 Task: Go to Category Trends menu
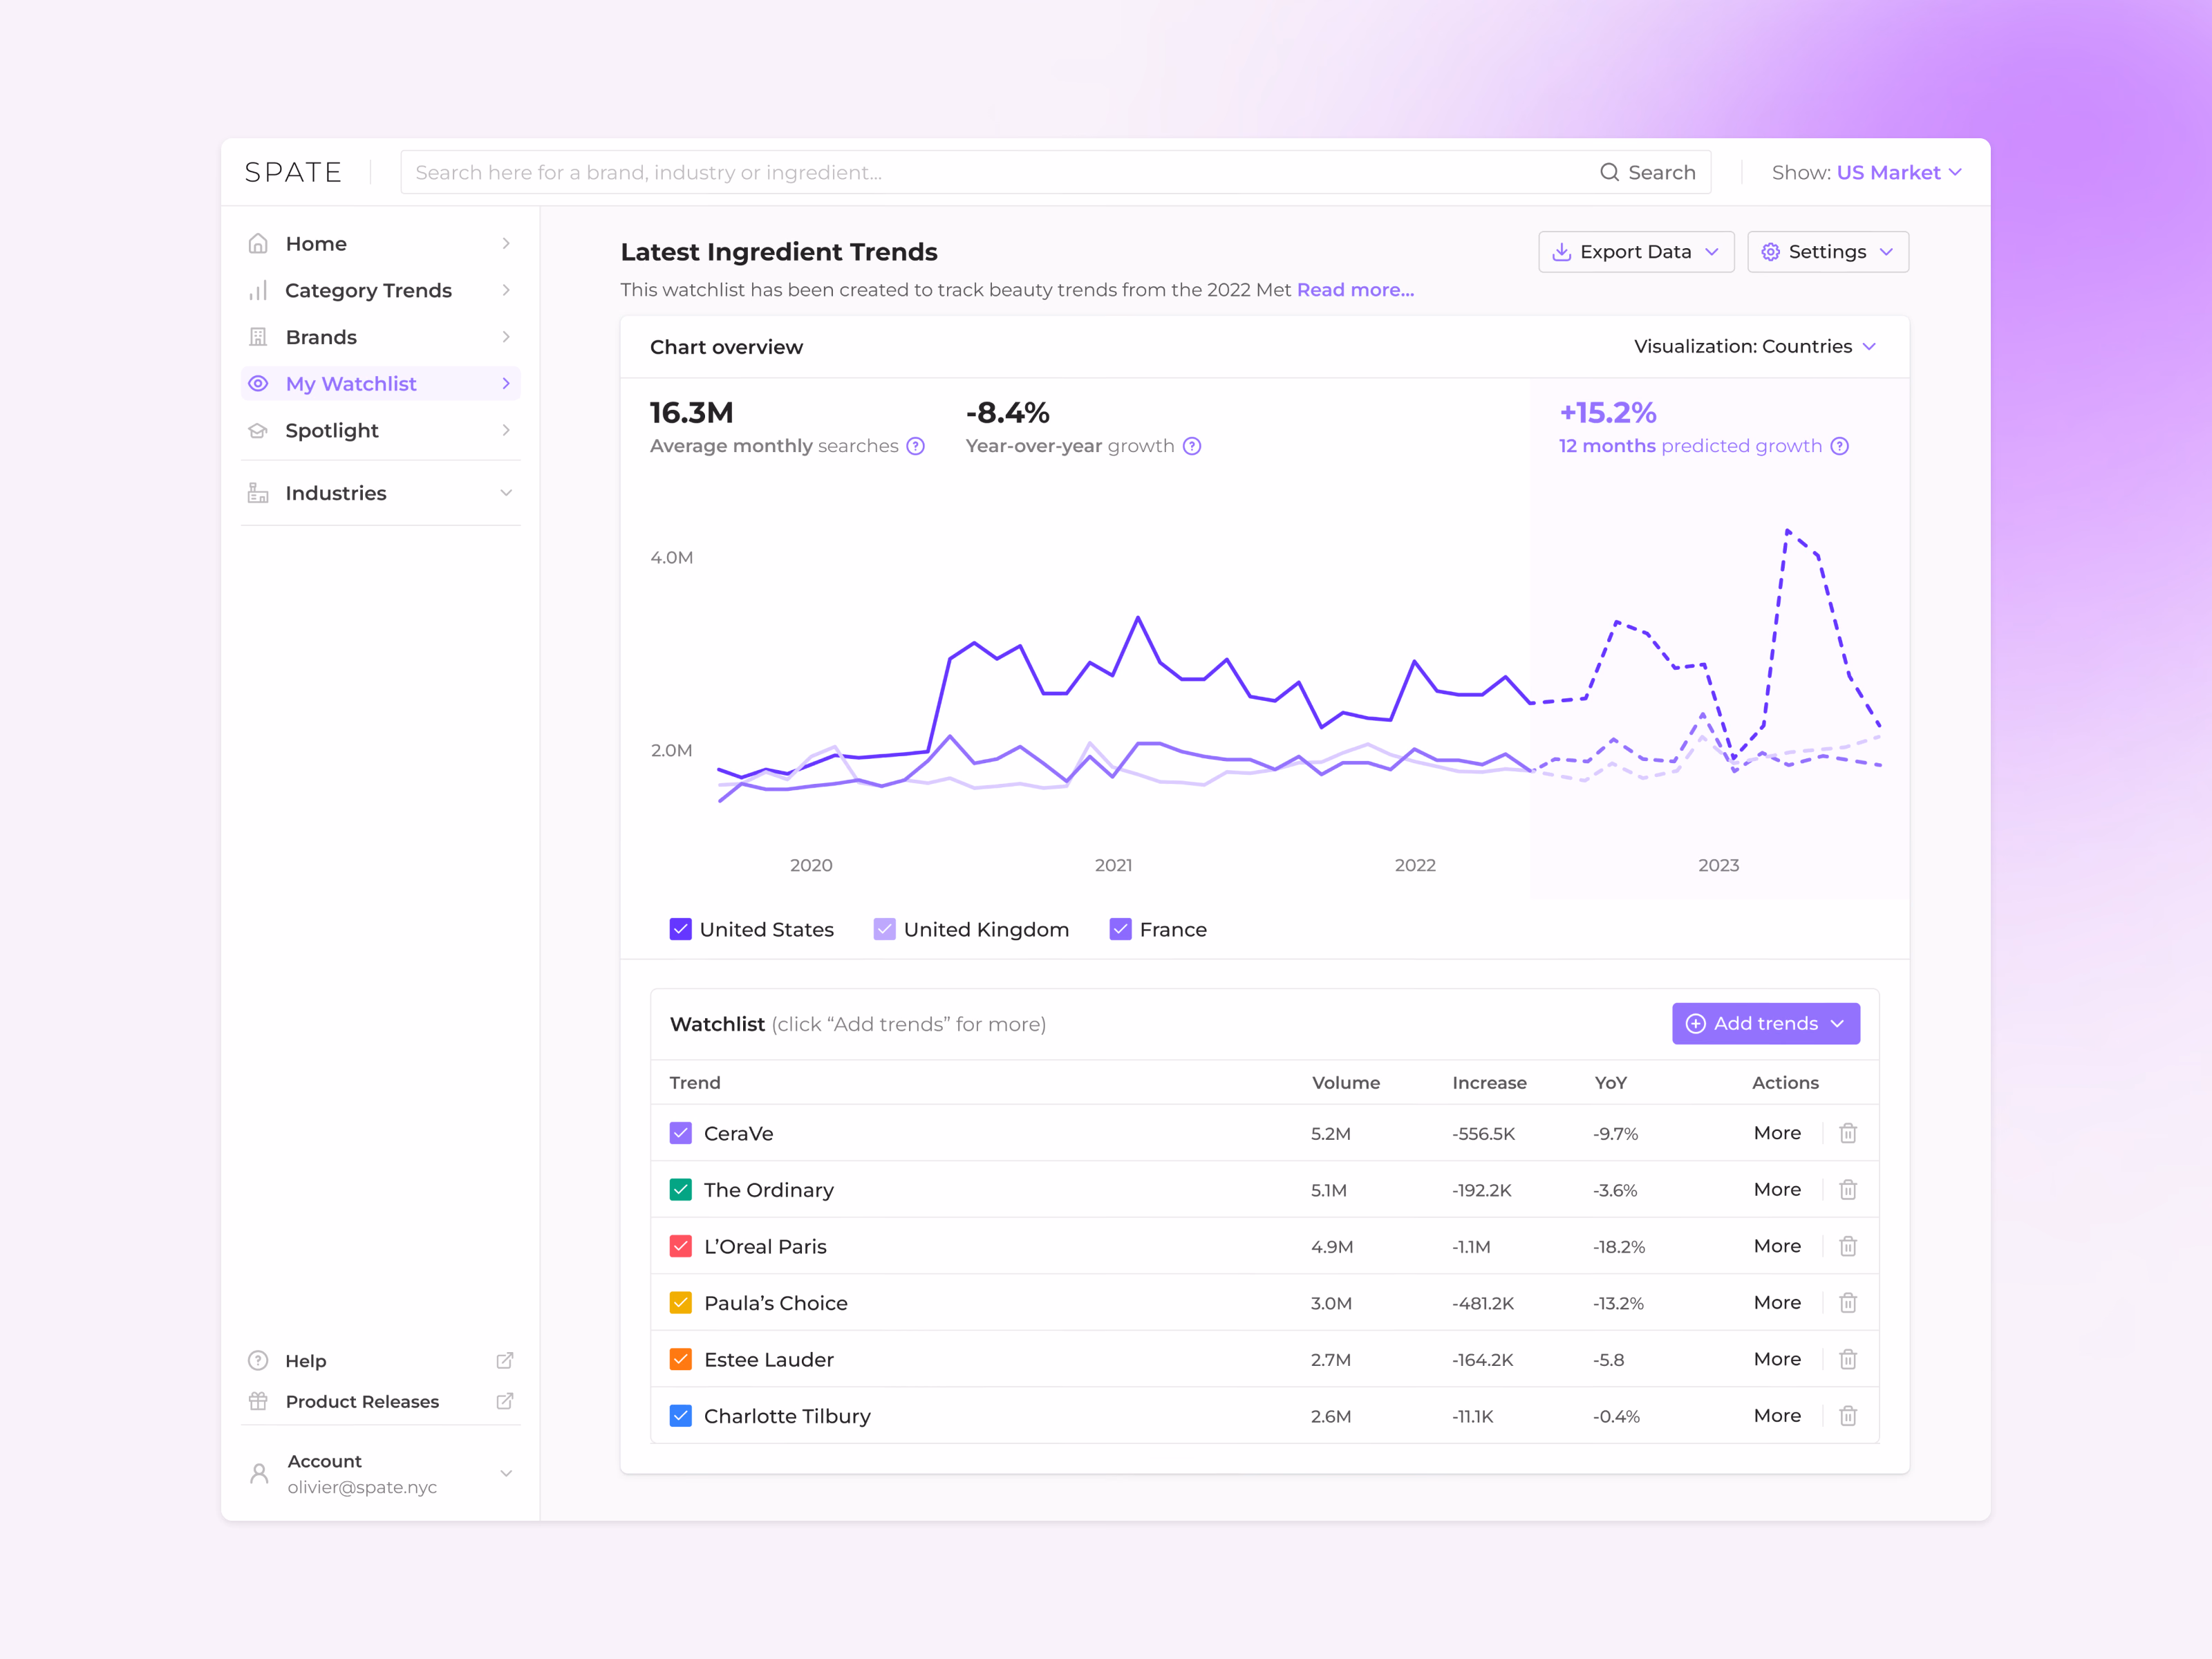coord(380,290)
